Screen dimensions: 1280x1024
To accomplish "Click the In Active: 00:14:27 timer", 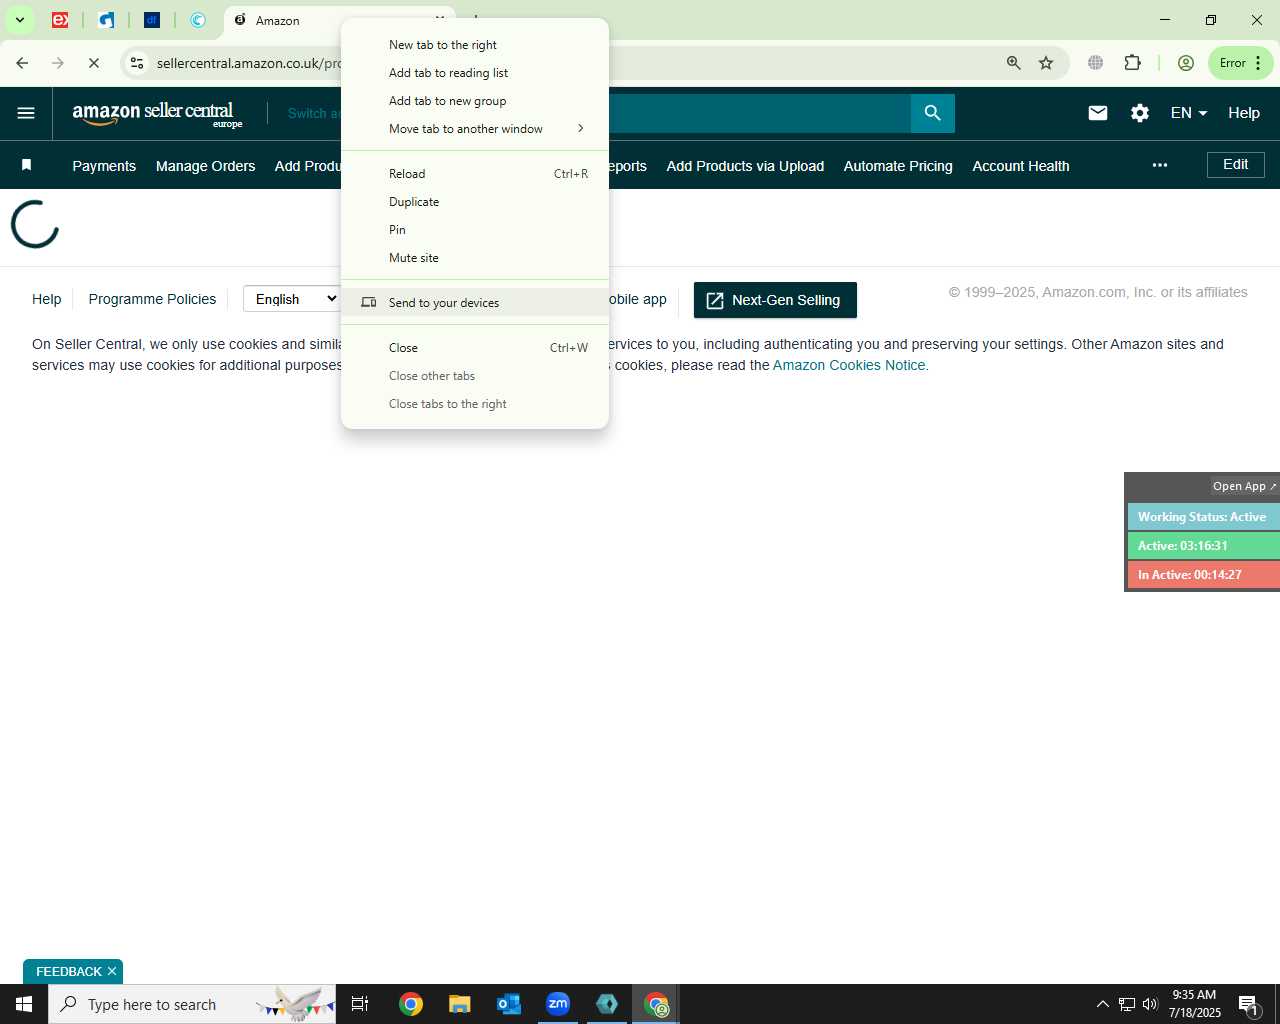I will [1204, 575].
